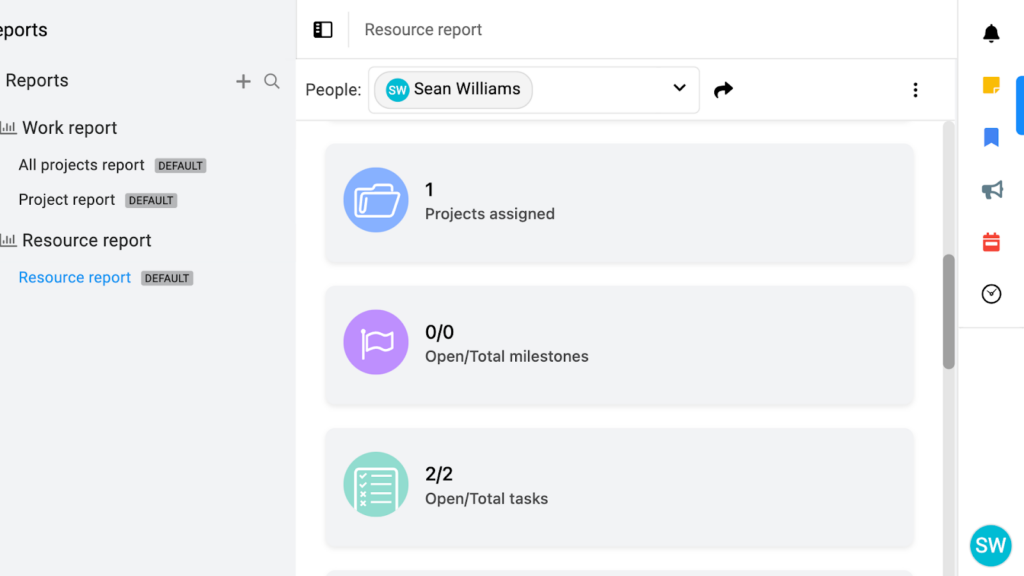This screenshot has width=1024, height=576.
Task: Click the Projects assigned folder icon
Action: click(x=376, y=199)
